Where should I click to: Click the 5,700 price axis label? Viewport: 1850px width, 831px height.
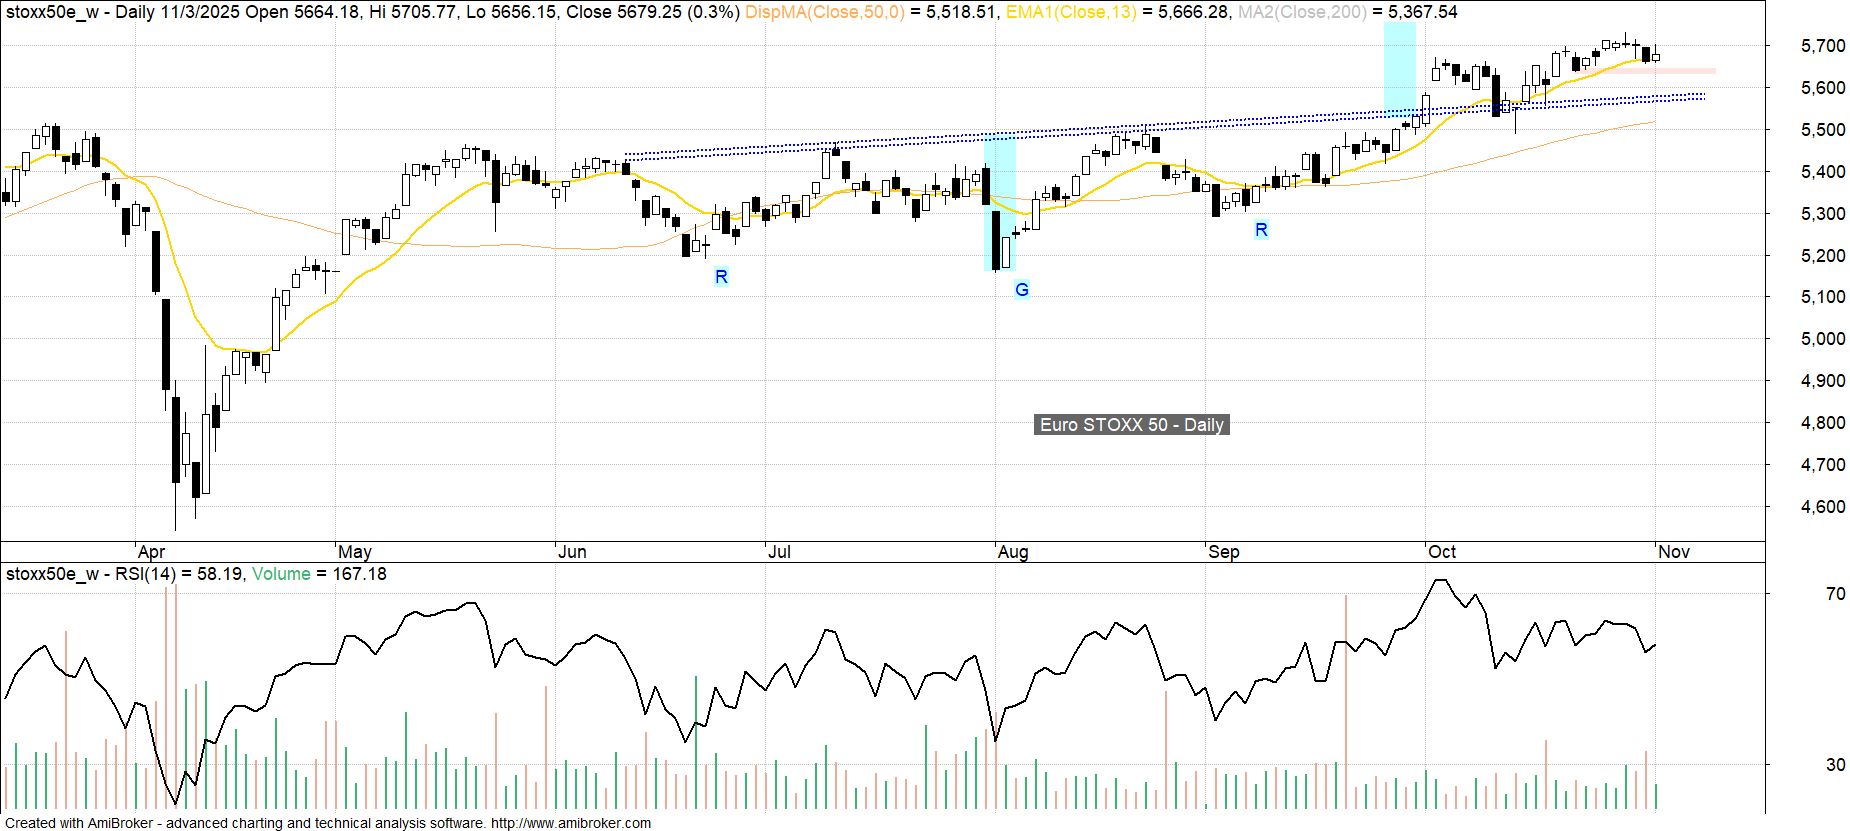(x=1822, y=46)
